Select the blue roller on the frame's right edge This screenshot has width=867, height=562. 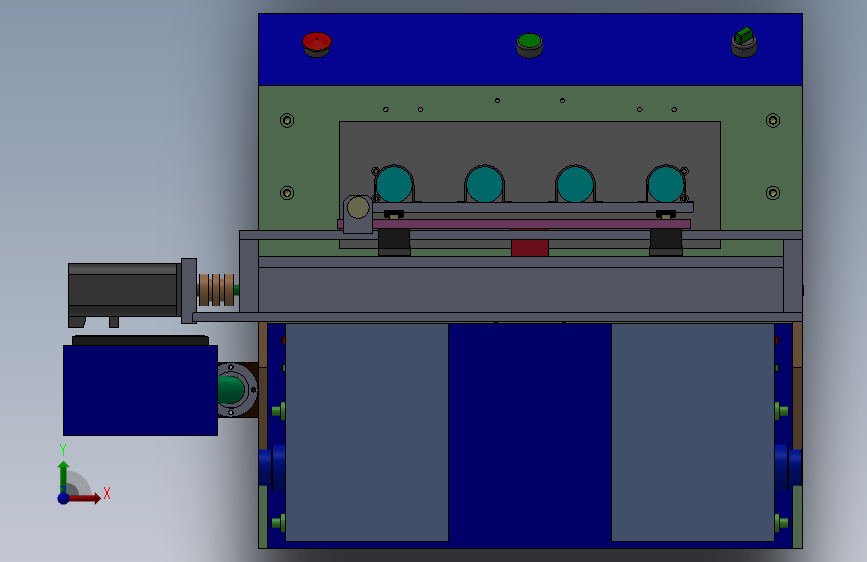788,467
